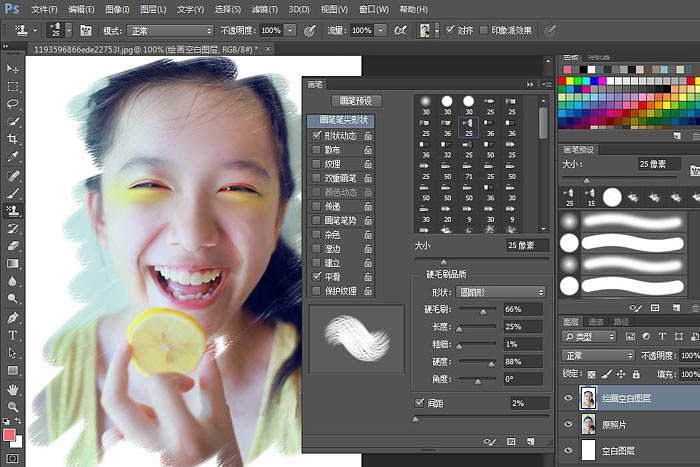The width and height of the screenshot is (700, 467).
Task: Select the Move tool in toolbox
Action: coord(13,68)
